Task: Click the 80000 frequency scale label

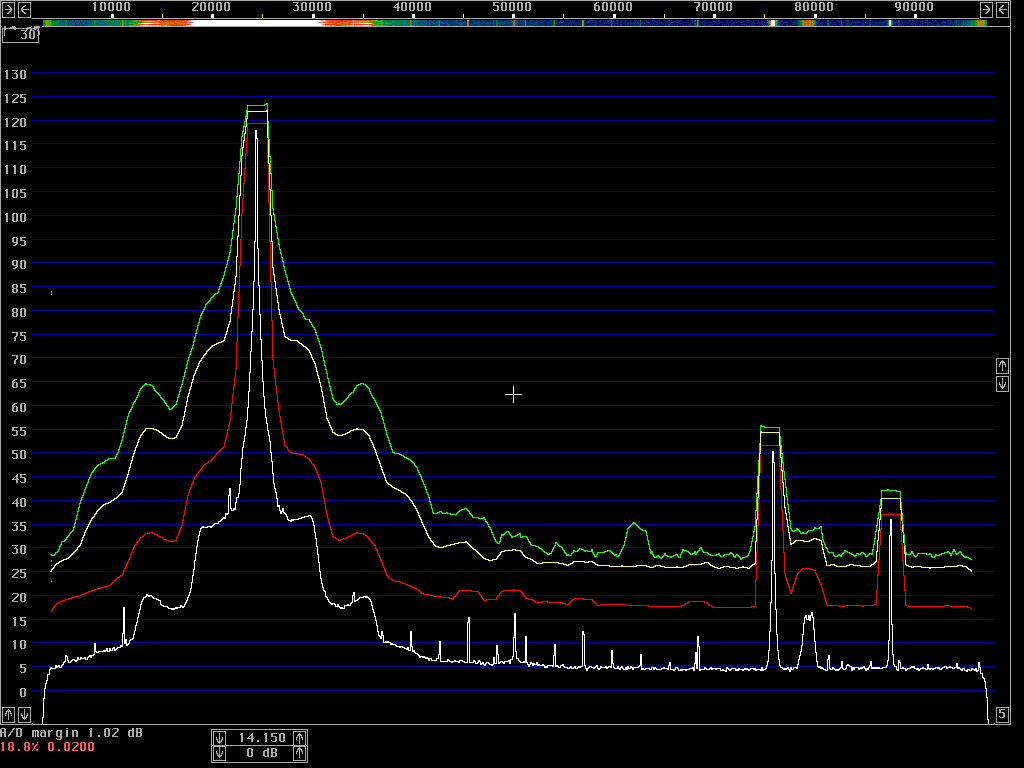Action: point(814,7)
